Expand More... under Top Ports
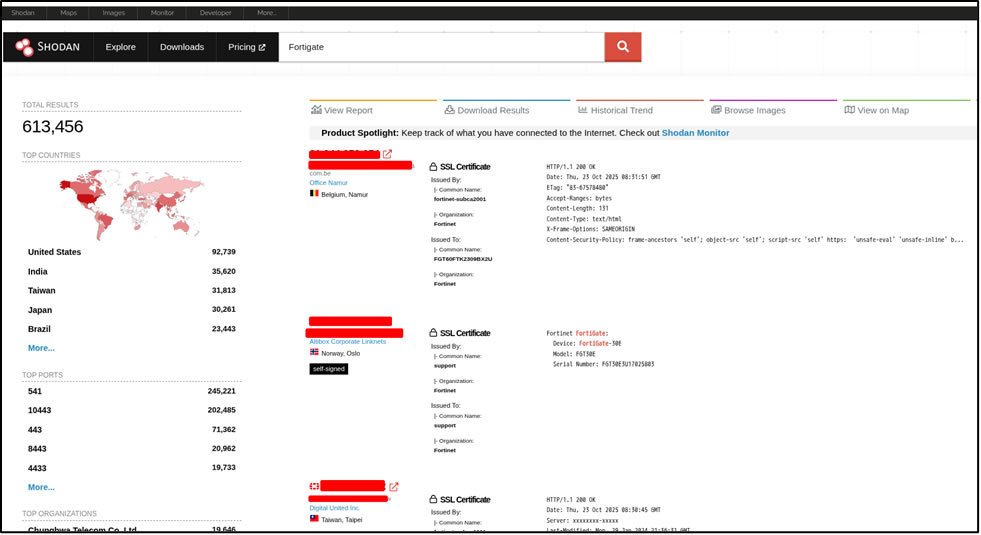Image resolution: width=981 pixels, height=535 pixels. point(41,487)
